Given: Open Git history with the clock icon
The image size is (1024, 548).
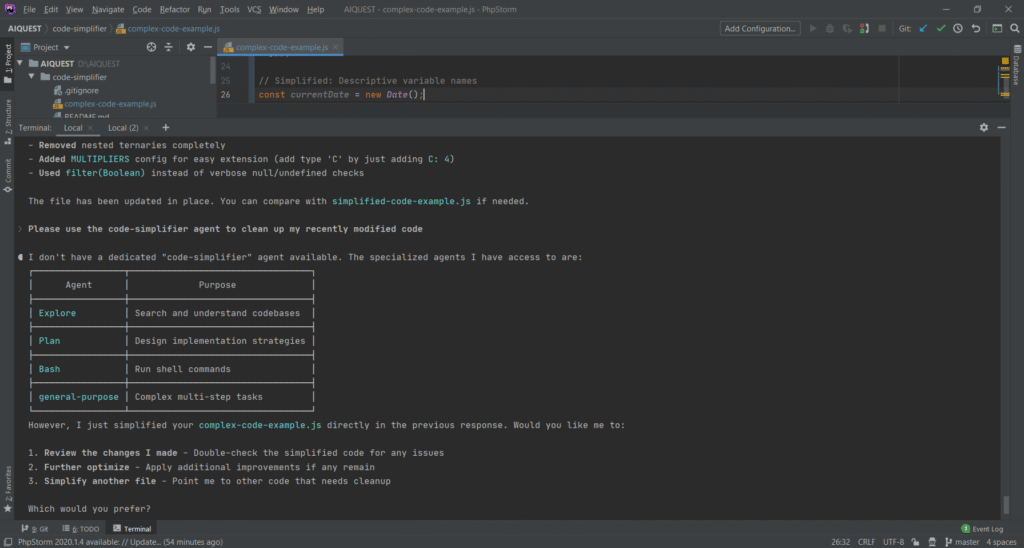Looking at the screenshot, I should pos(958,29).
